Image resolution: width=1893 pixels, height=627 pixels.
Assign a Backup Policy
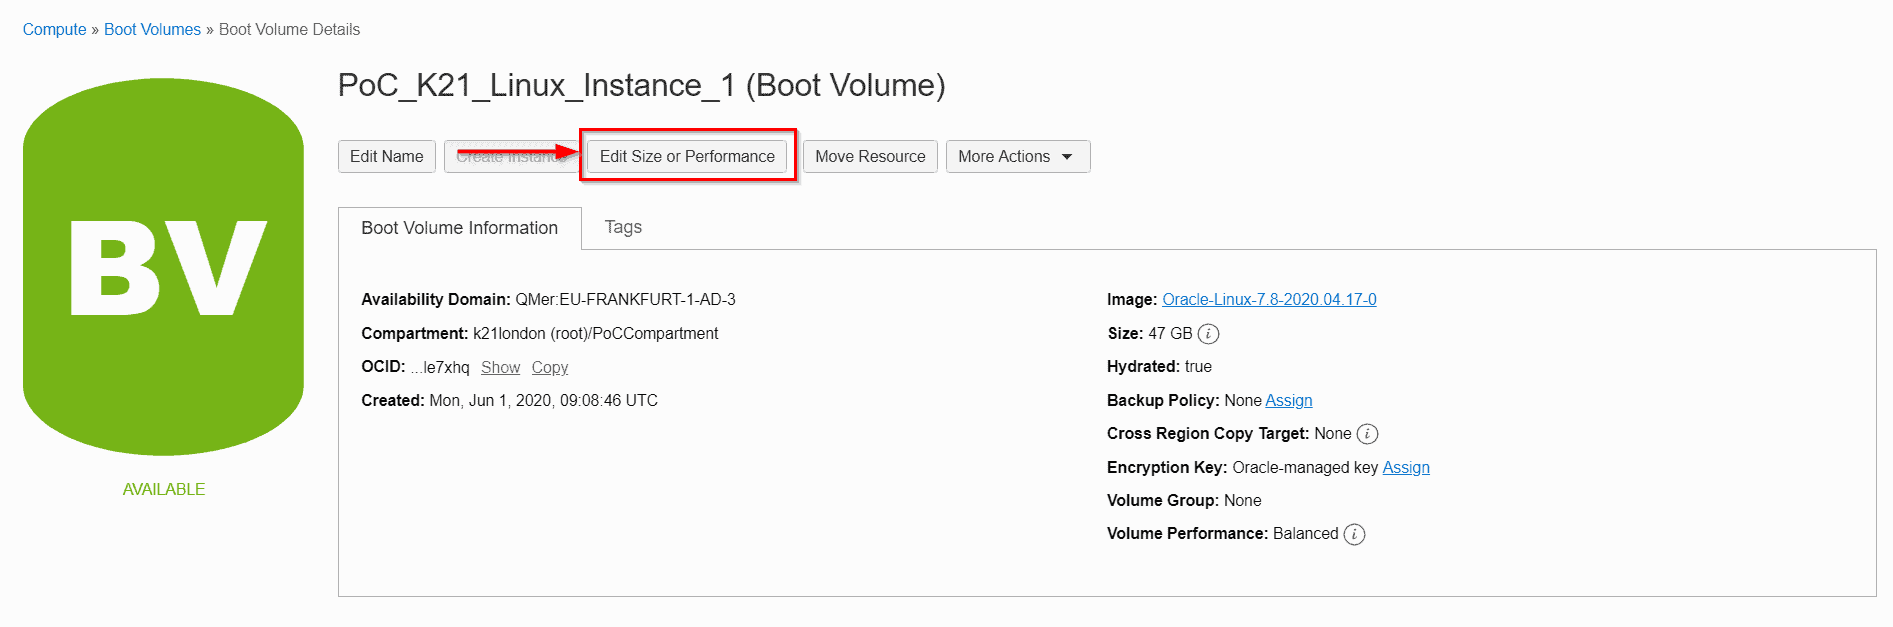pyautogui.click(x=1288, y=400)
